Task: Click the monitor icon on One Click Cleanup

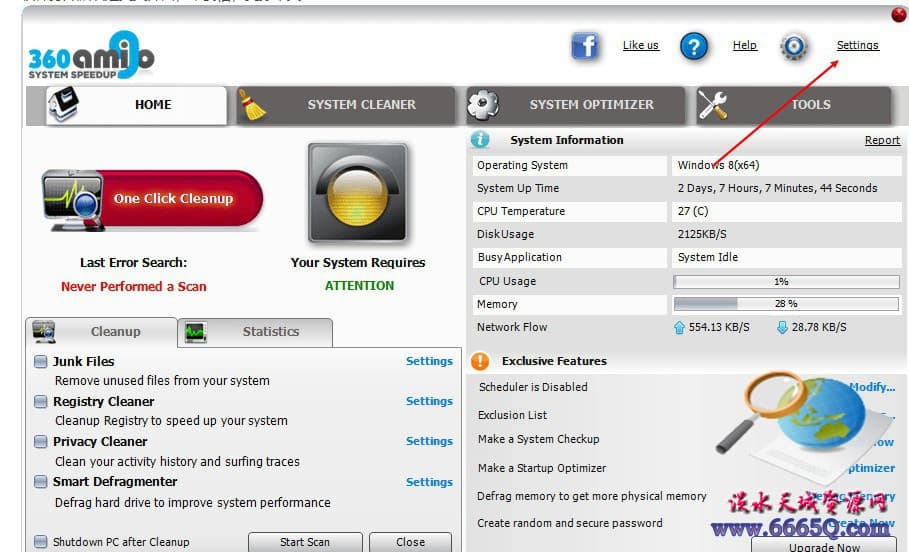Action: 72,200
